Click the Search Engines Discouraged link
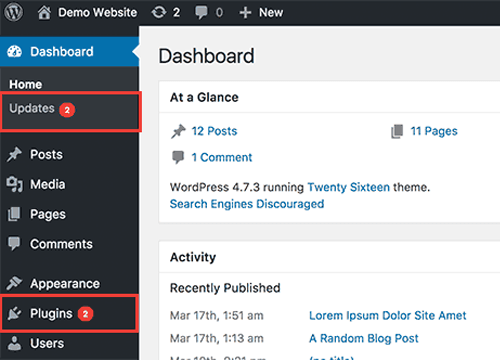This screenshot has height=360, width=500. [247, 204]
